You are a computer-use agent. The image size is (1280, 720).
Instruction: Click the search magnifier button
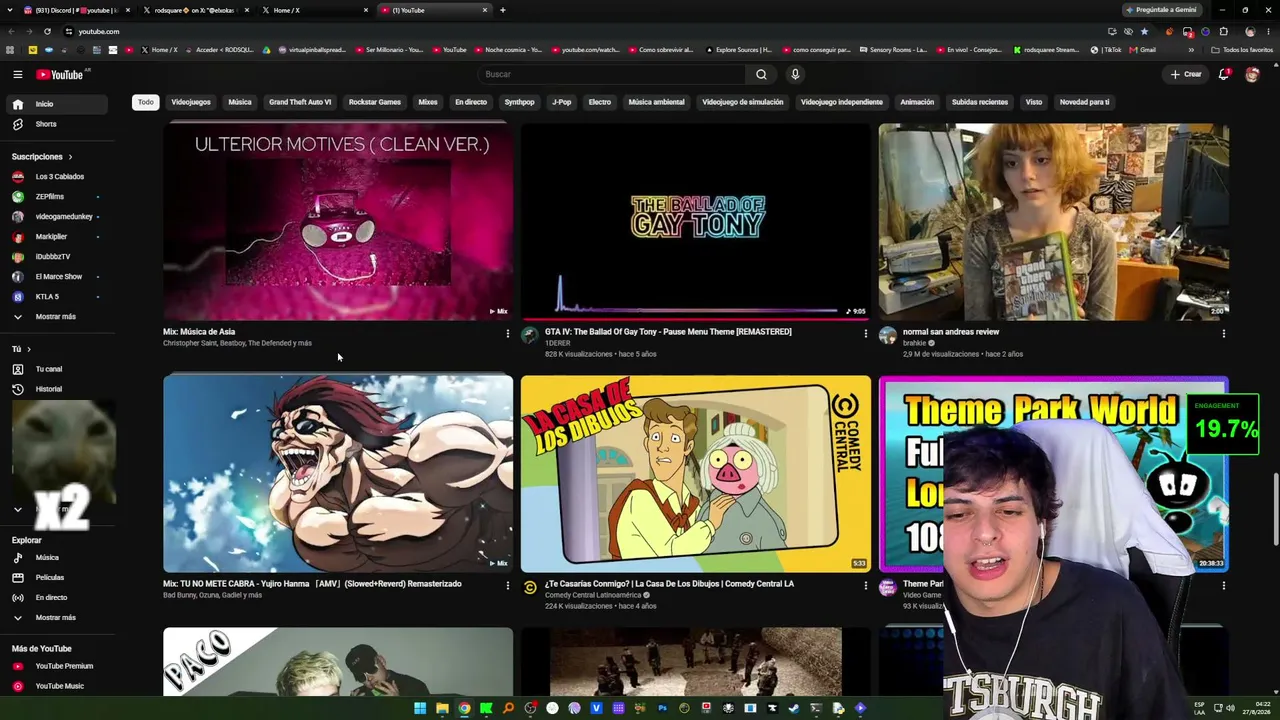(761, 74)
